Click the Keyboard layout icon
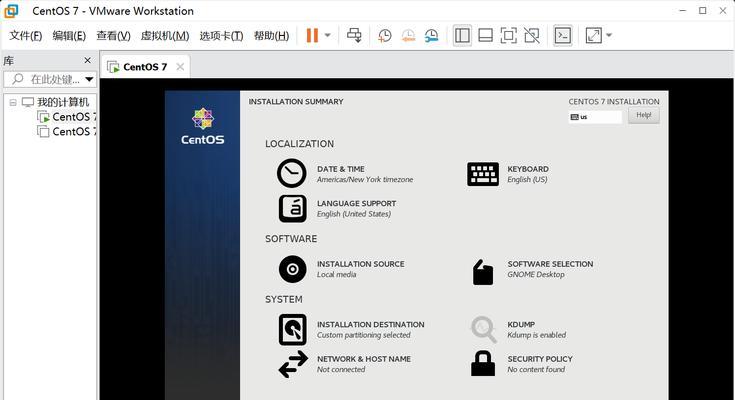The width and height of the screenshot is (735, 400). 483,174
